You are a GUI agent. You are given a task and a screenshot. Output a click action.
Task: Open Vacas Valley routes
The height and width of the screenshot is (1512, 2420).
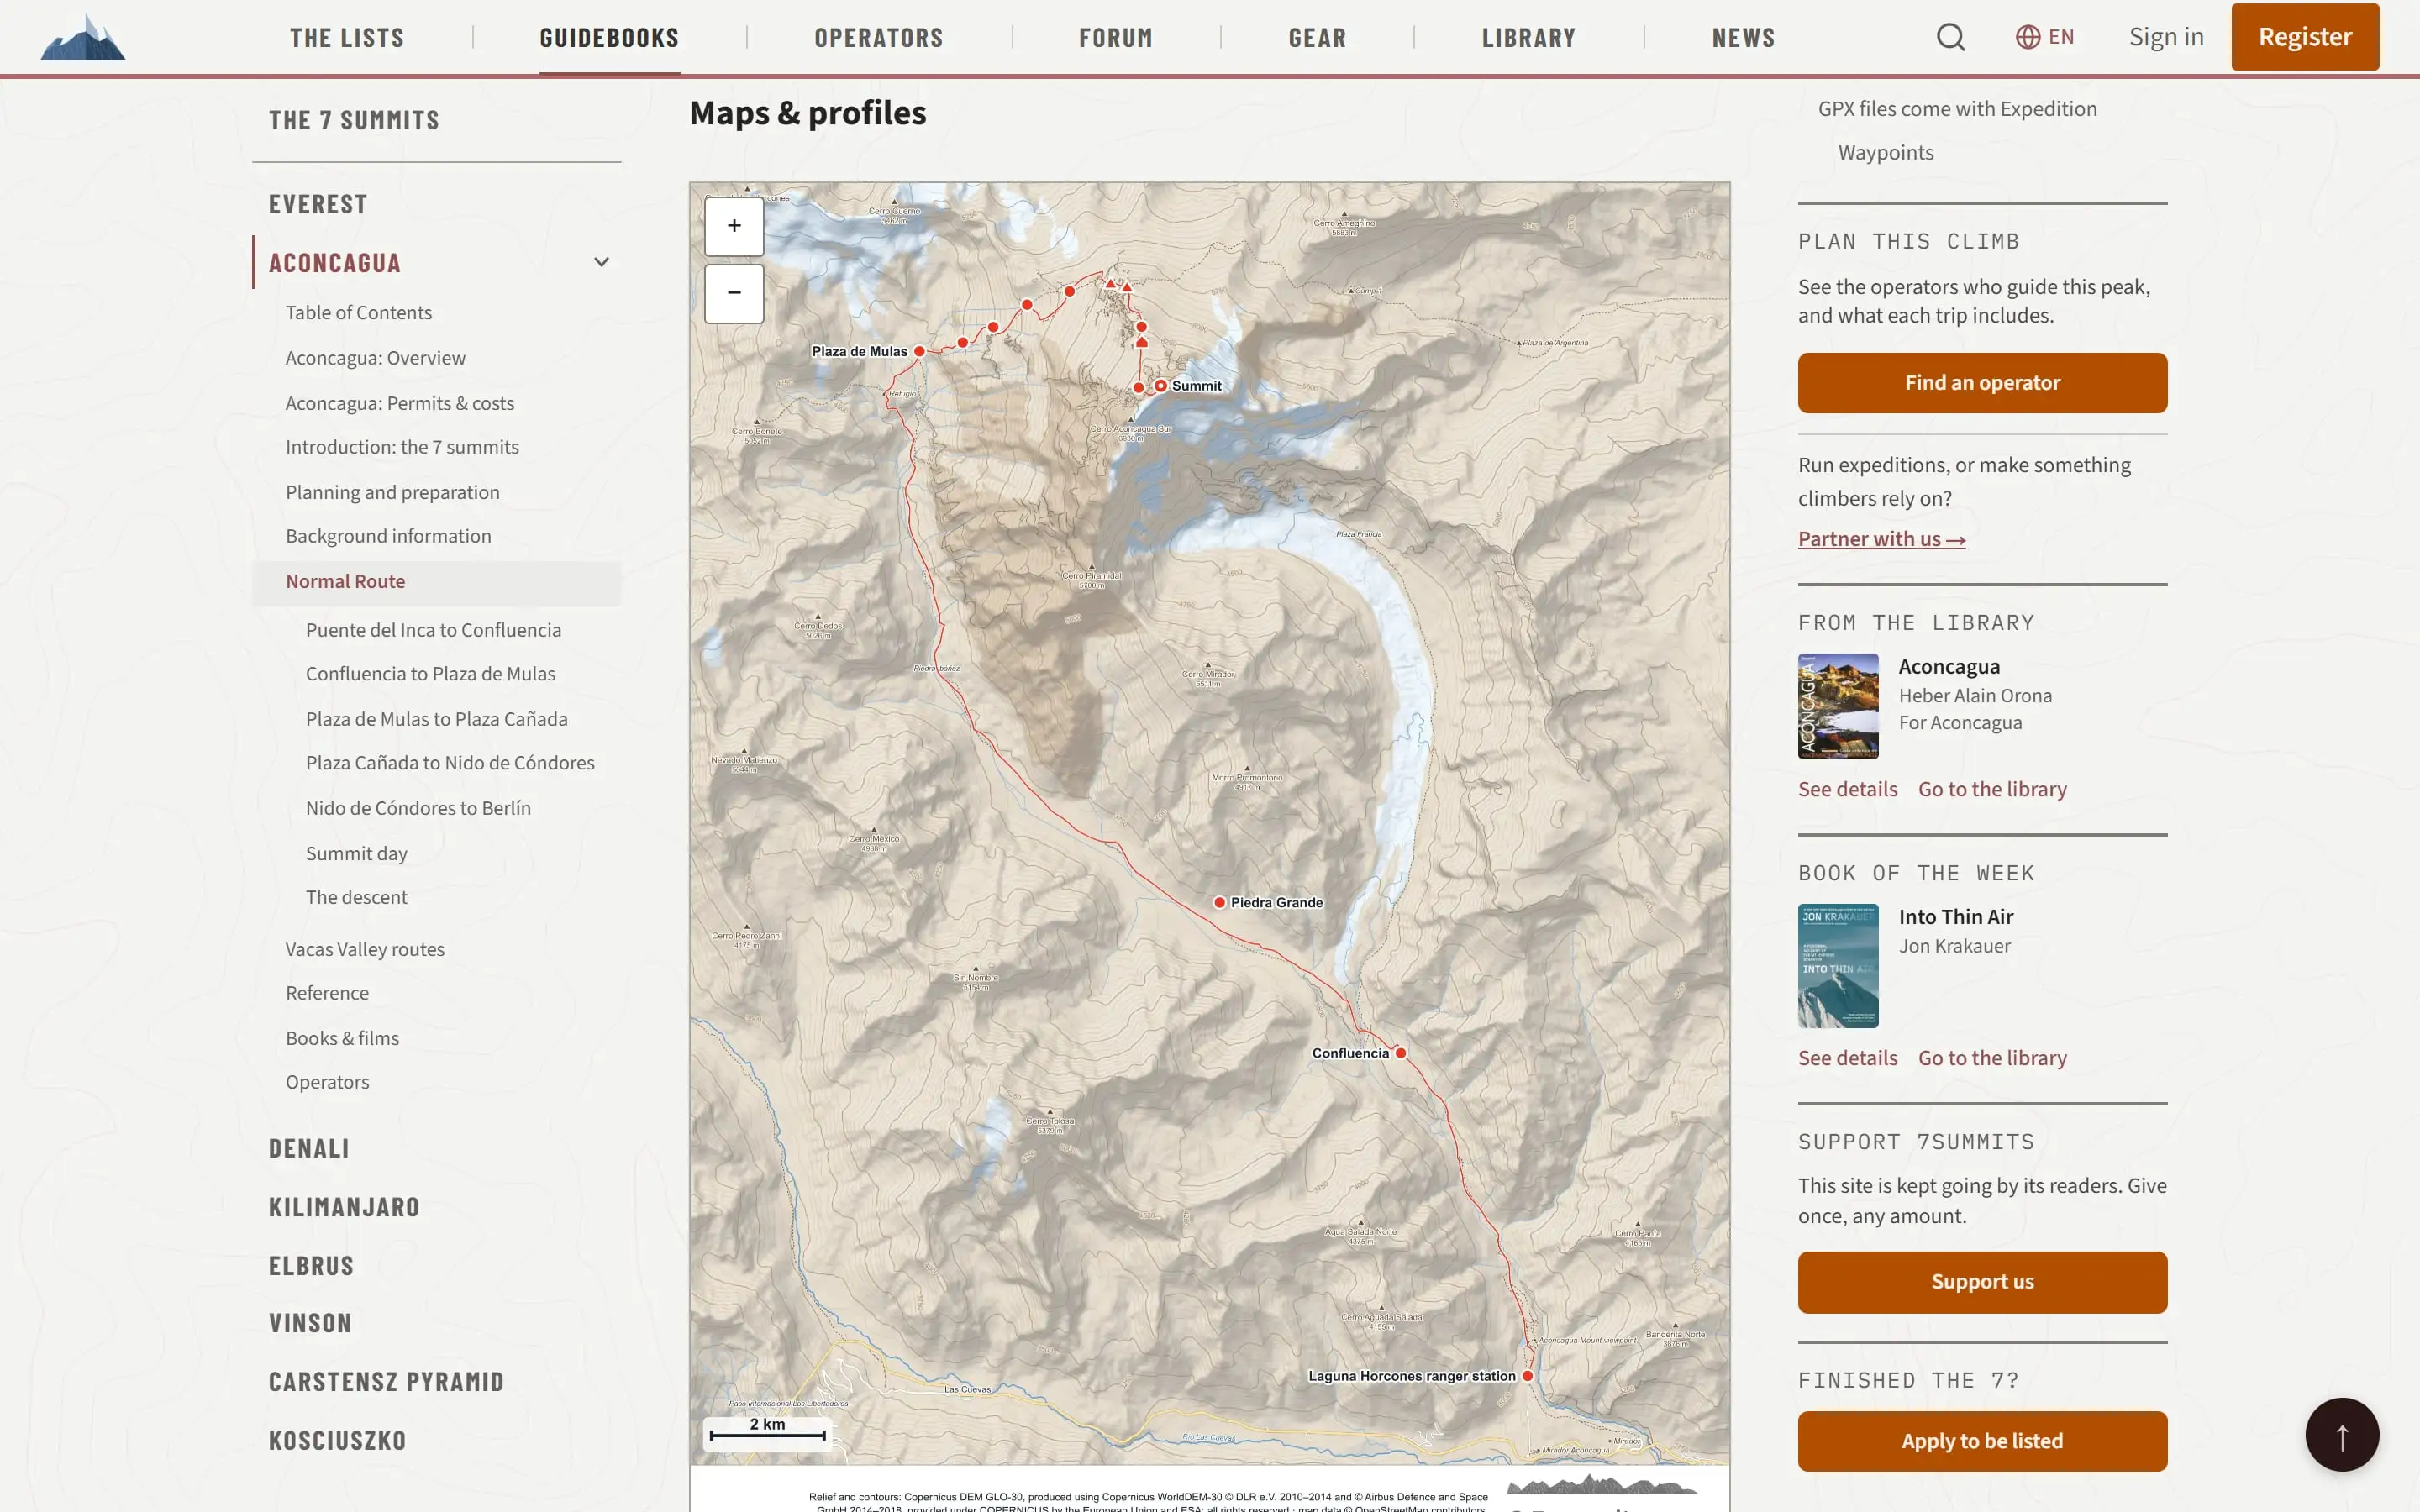365,950
